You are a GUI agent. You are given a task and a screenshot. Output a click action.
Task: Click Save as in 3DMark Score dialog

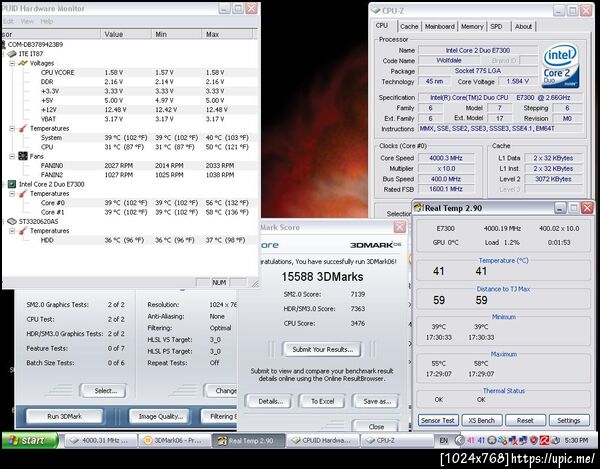[x=377, y=401]
